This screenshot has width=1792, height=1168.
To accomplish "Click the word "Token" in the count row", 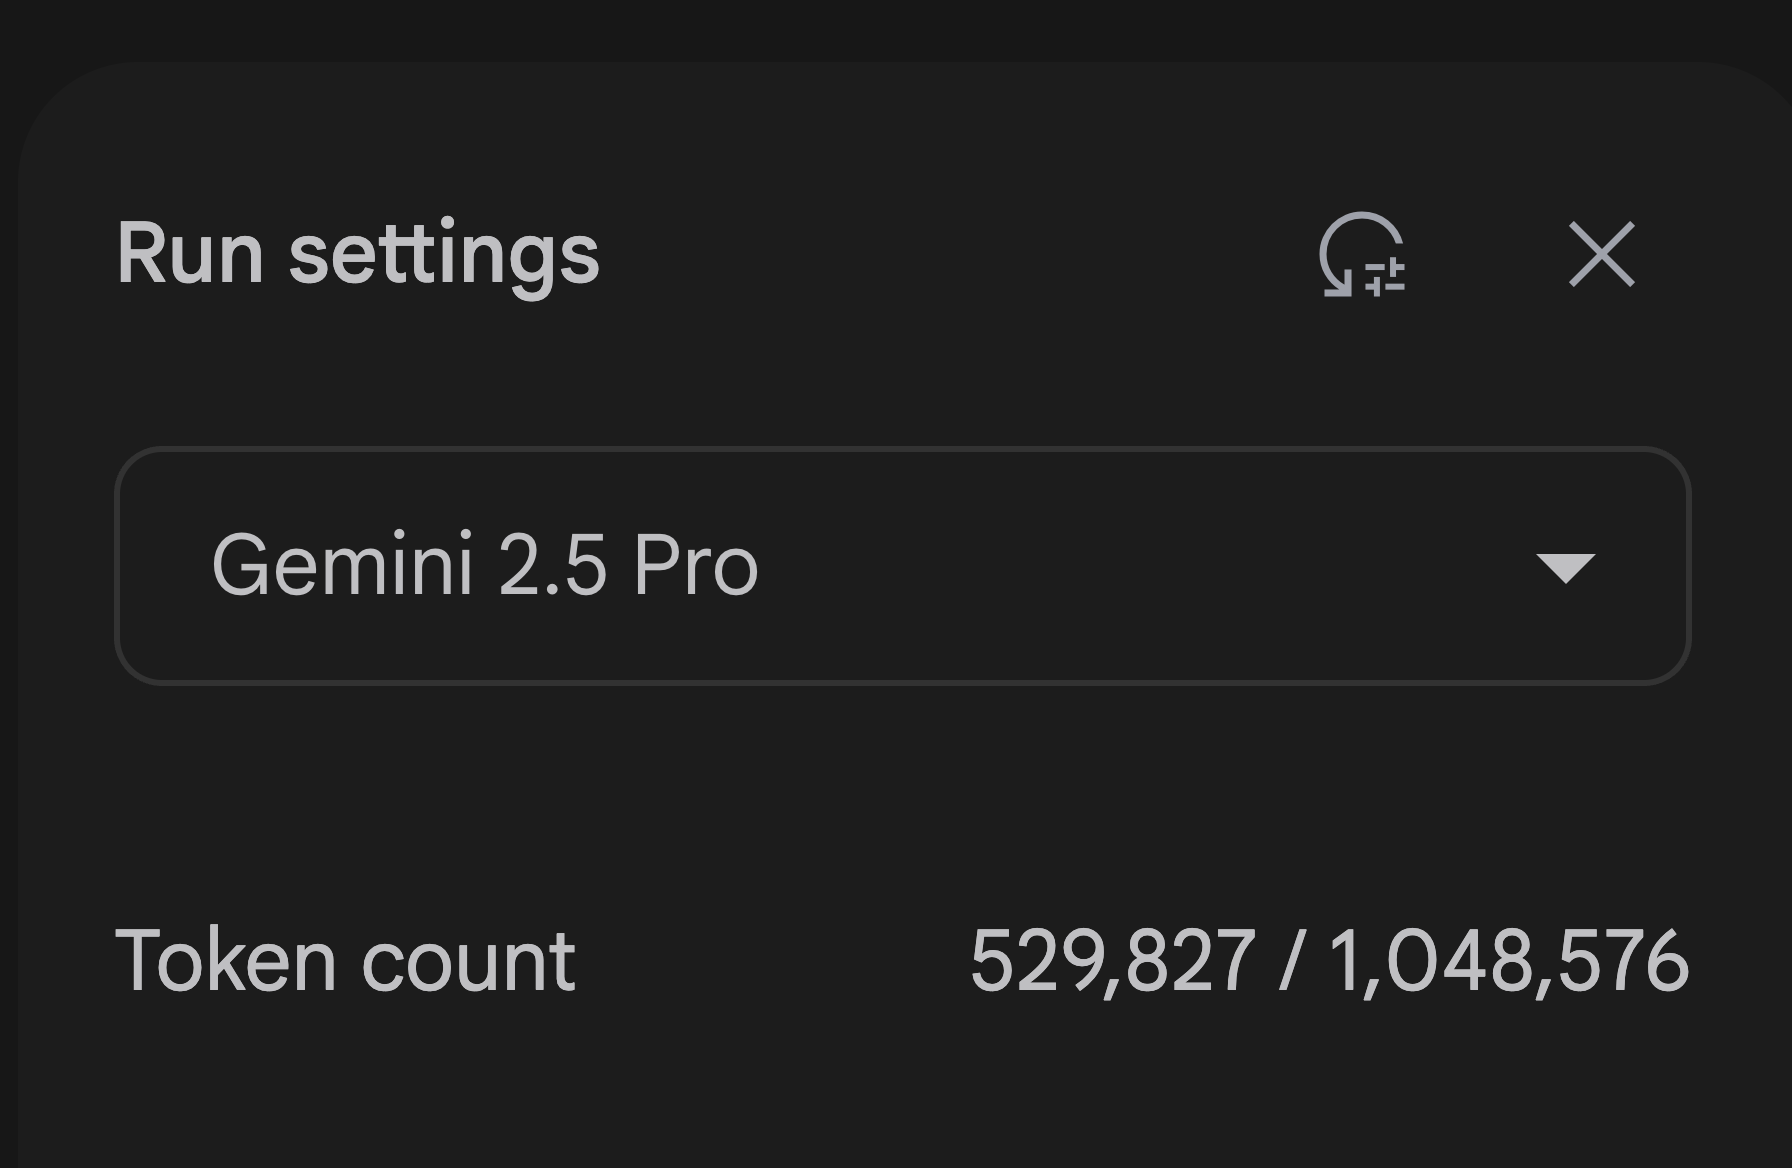I will pyautogui.click(x=226, y=961).
